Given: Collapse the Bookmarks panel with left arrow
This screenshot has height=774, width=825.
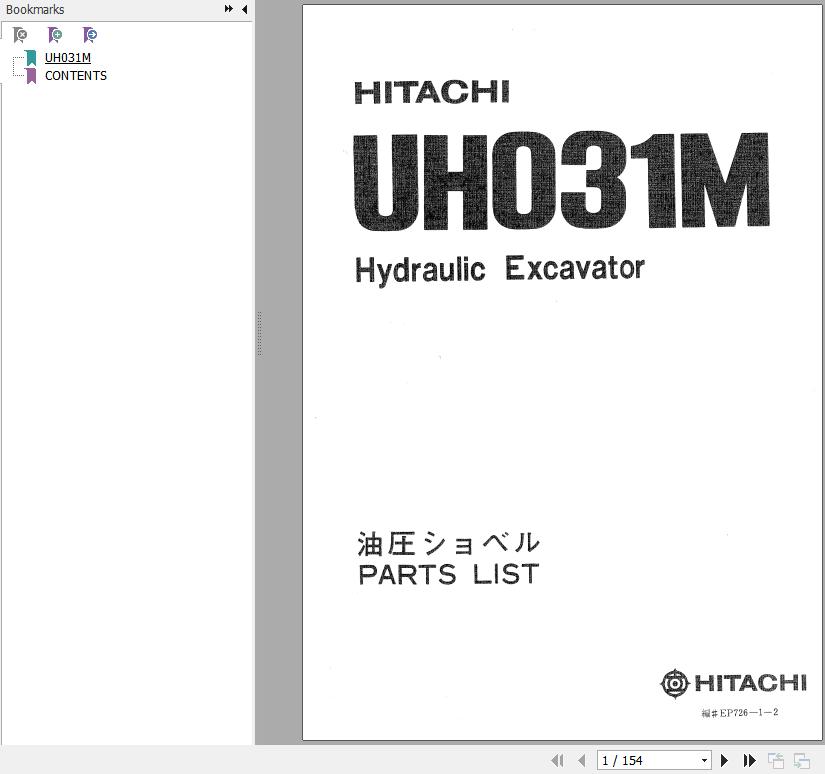Looking at the screenshot, I should pyautogui.click(x=244, y=9).
